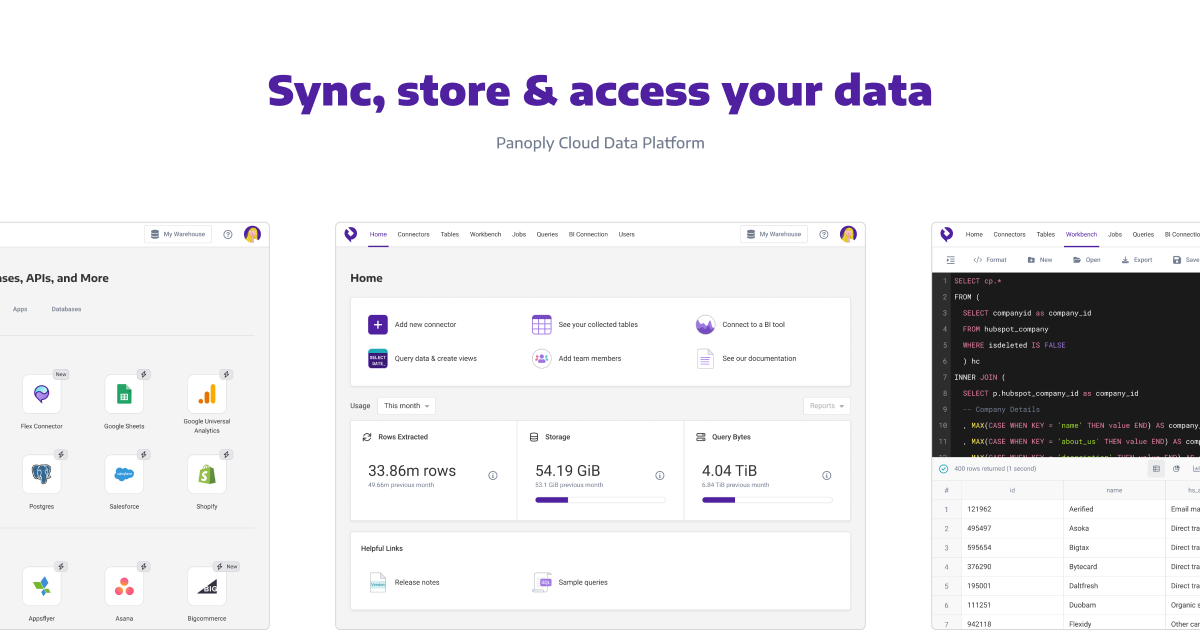1200x630 pixels.
Task: Toggle the Workbench sidebar panel icon
Action: coord(950,260)
